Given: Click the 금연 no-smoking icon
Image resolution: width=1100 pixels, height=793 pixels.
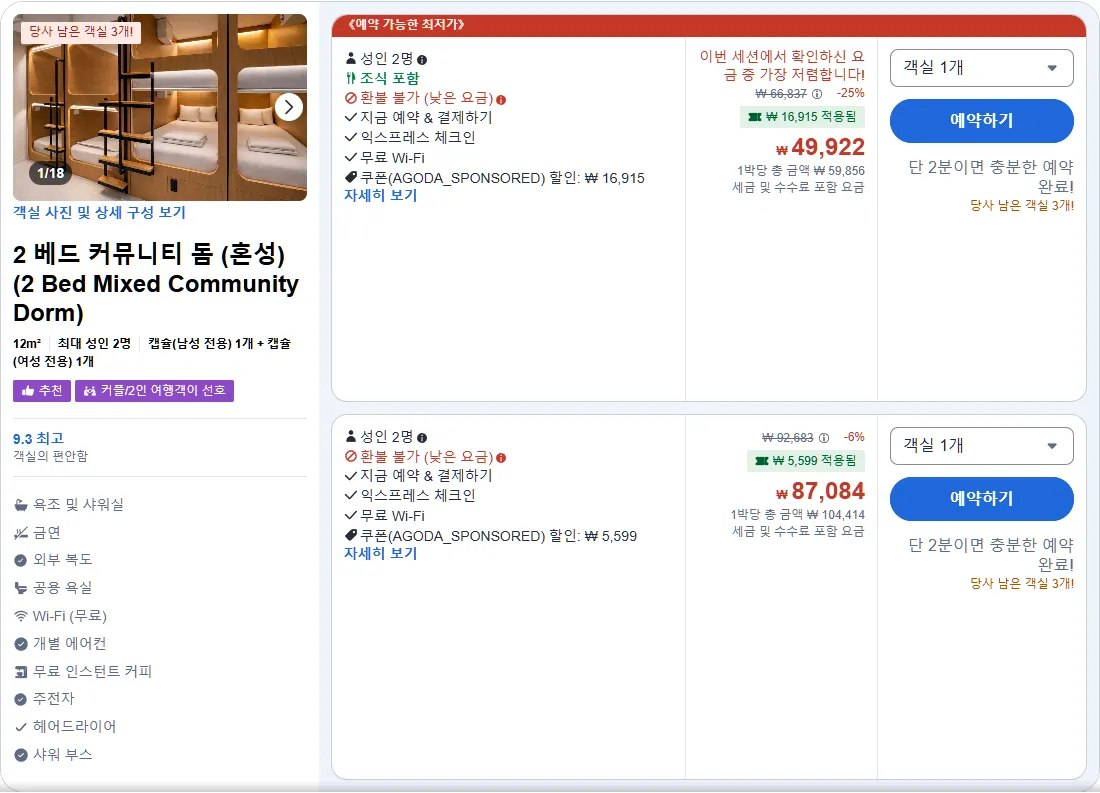Looking at the screenshot, I should [x=21, y=533].
